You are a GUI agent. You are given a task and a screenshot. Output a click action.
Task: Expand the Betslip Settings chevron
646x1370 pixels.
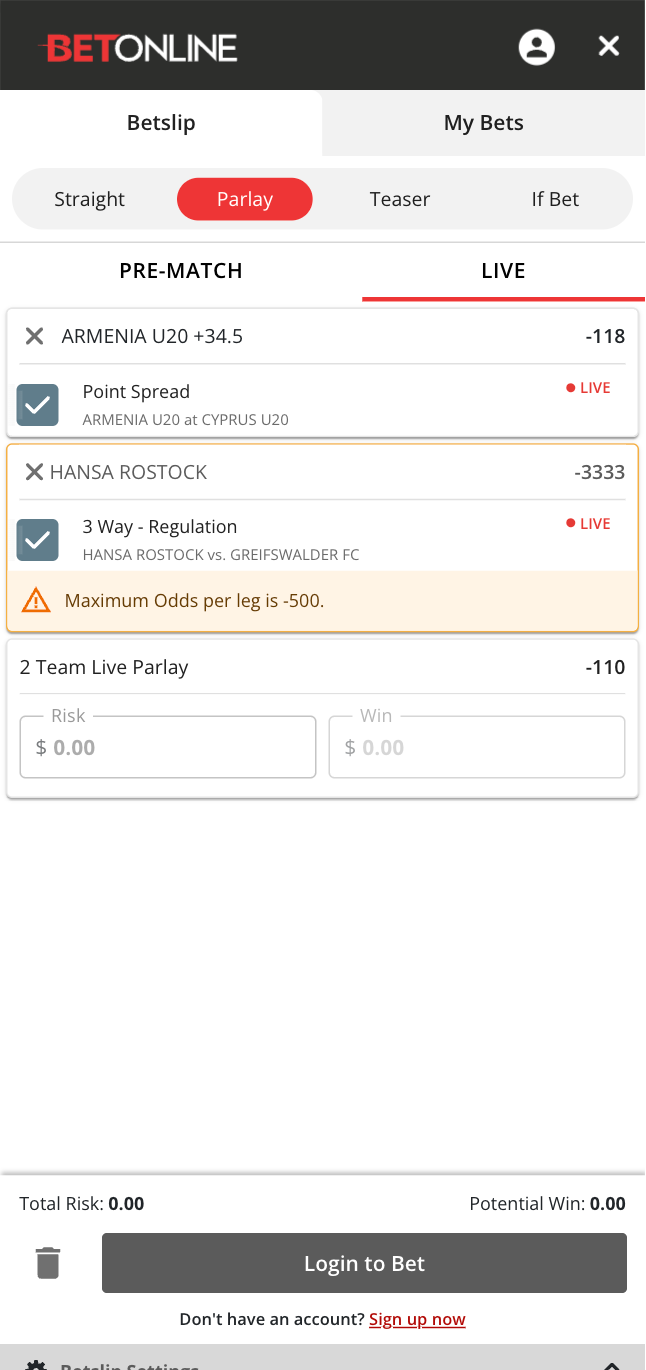pyautogui.click(x=611, y=1365)
